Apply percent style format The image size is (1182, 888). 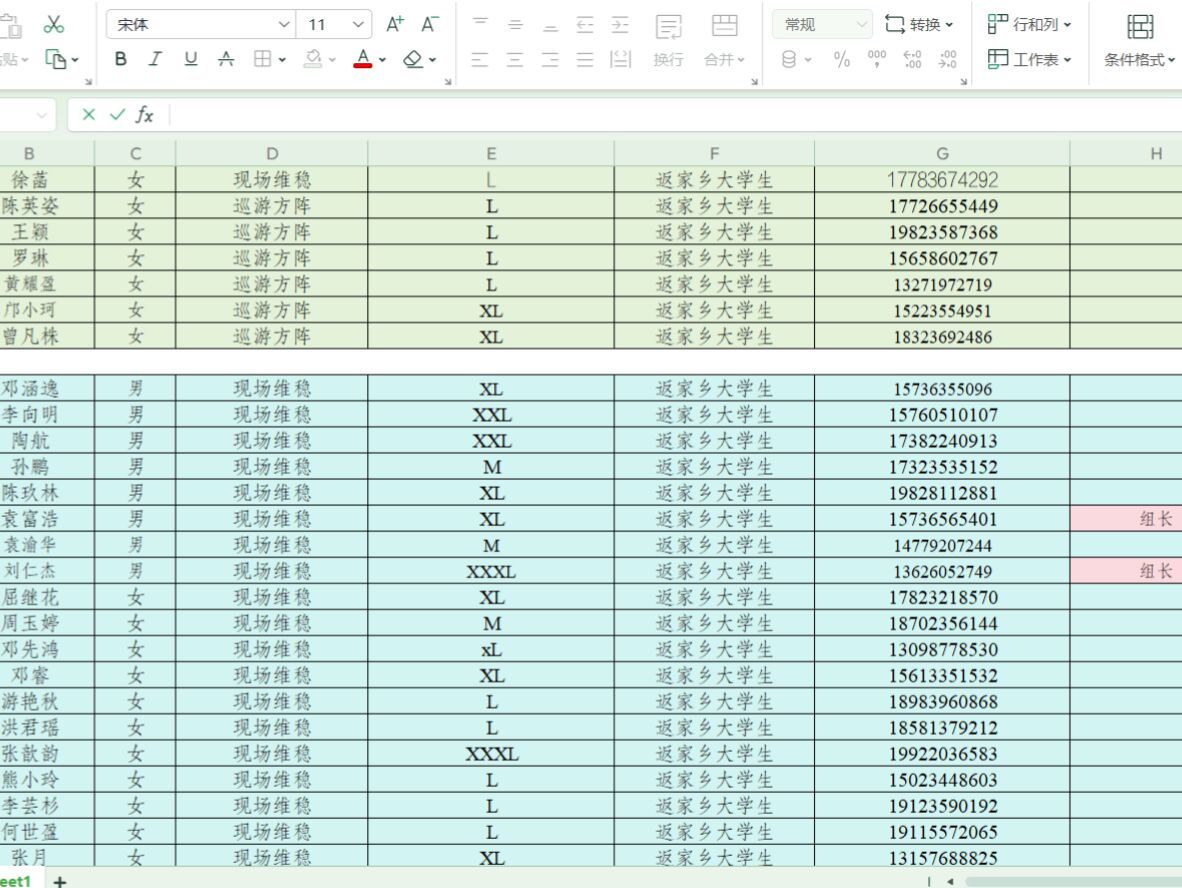[x=842, y=59]
